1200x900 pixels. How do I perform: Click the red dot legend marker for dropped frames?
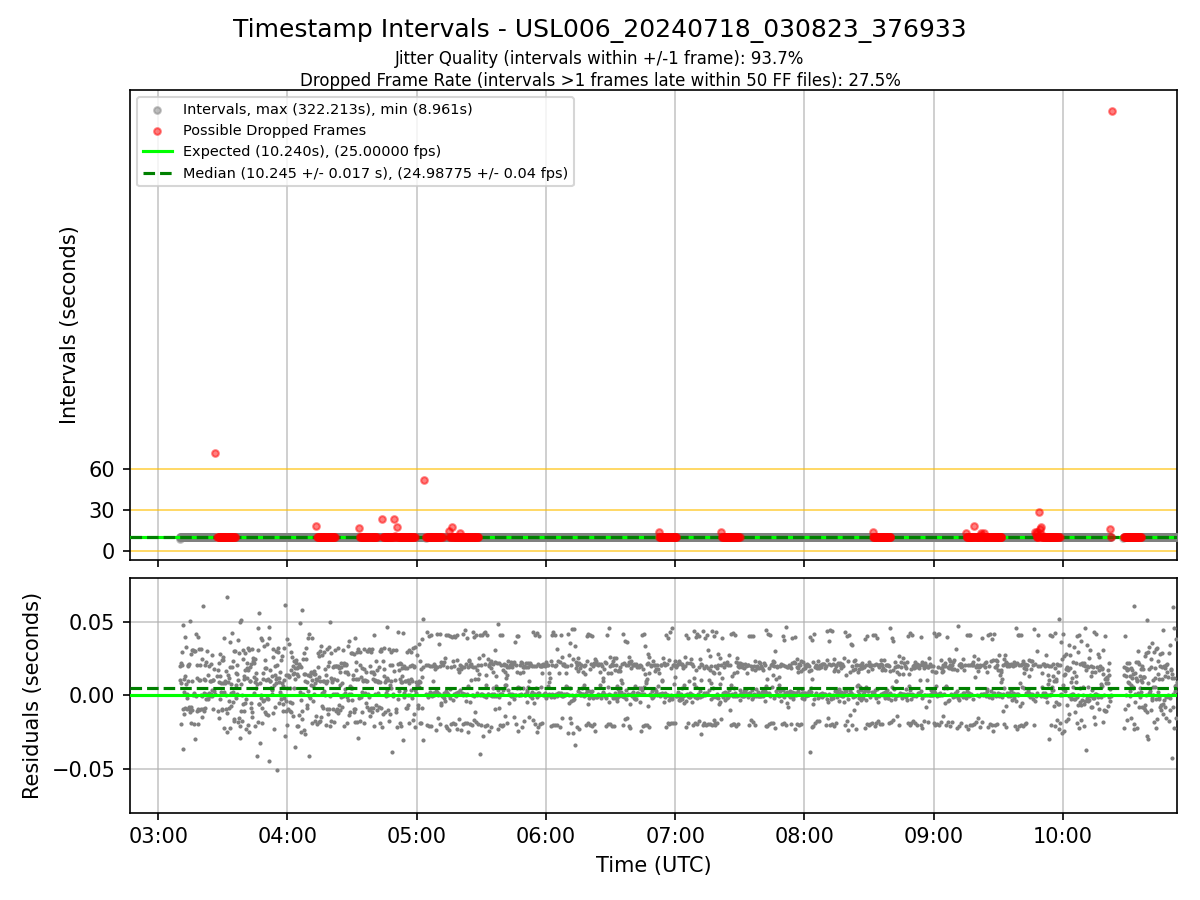coord(157,130)
